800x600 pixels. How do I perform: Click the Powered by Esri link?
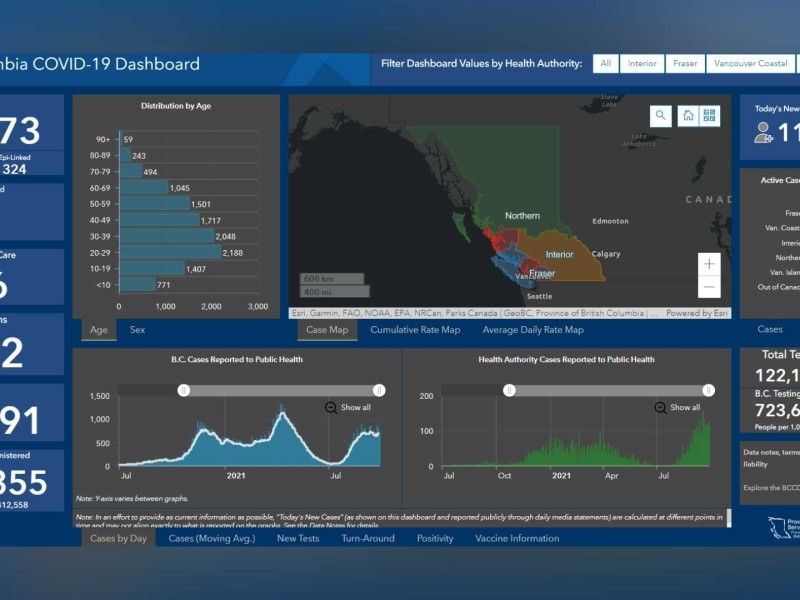(x=695, y=313)
